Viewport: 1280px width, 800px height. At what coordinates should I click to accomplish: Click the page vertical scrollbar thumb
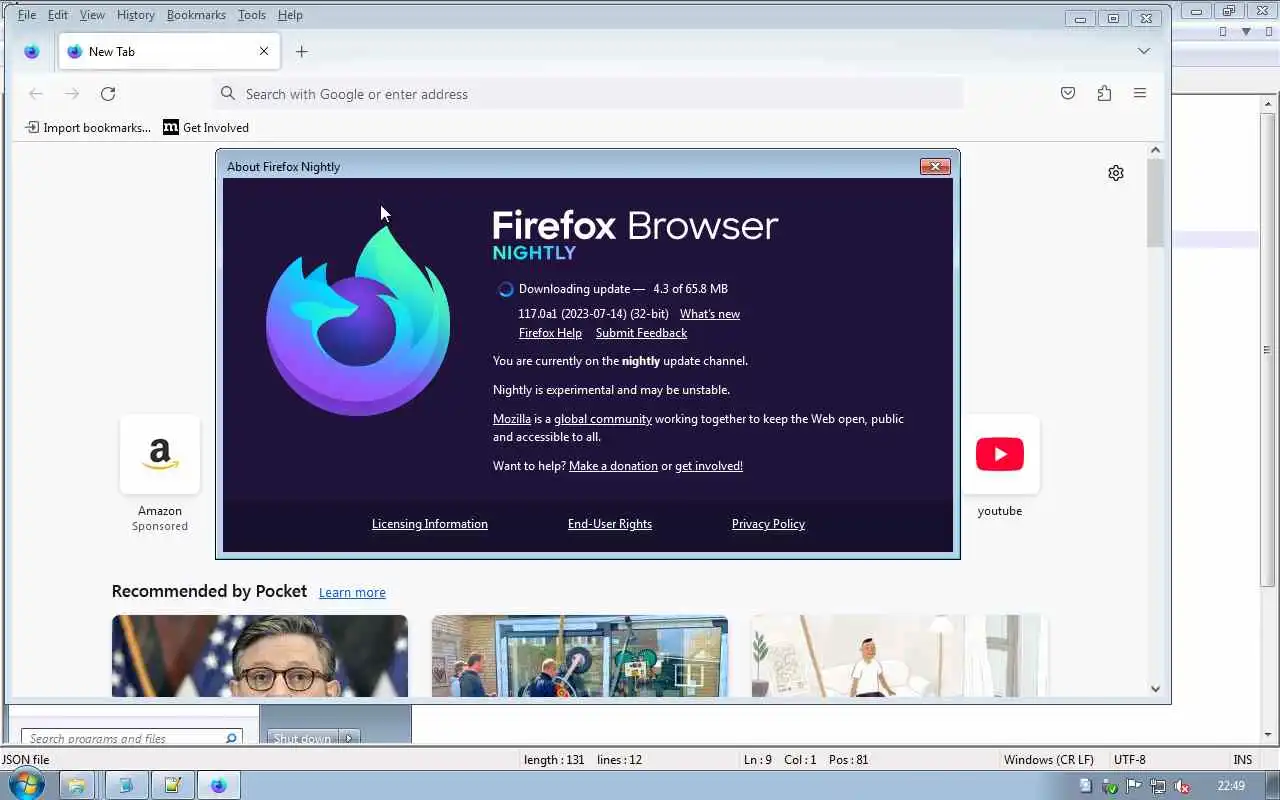[x=1156, y=203]
